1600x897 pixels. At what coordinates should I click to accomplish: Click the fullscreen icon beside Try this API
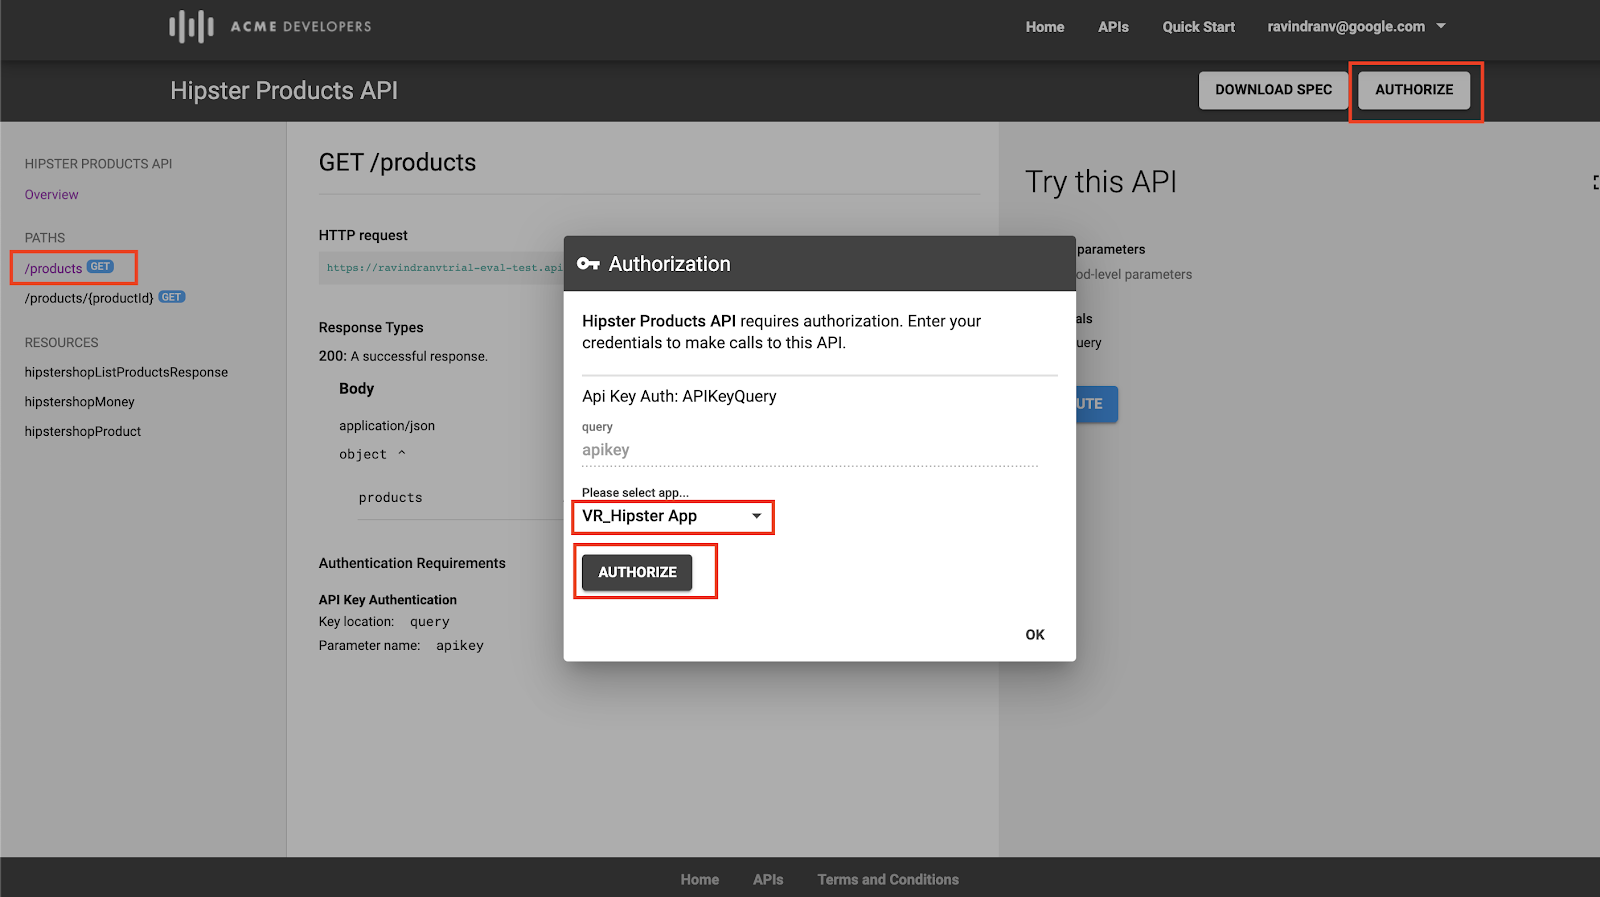(x=1596, y=182)
